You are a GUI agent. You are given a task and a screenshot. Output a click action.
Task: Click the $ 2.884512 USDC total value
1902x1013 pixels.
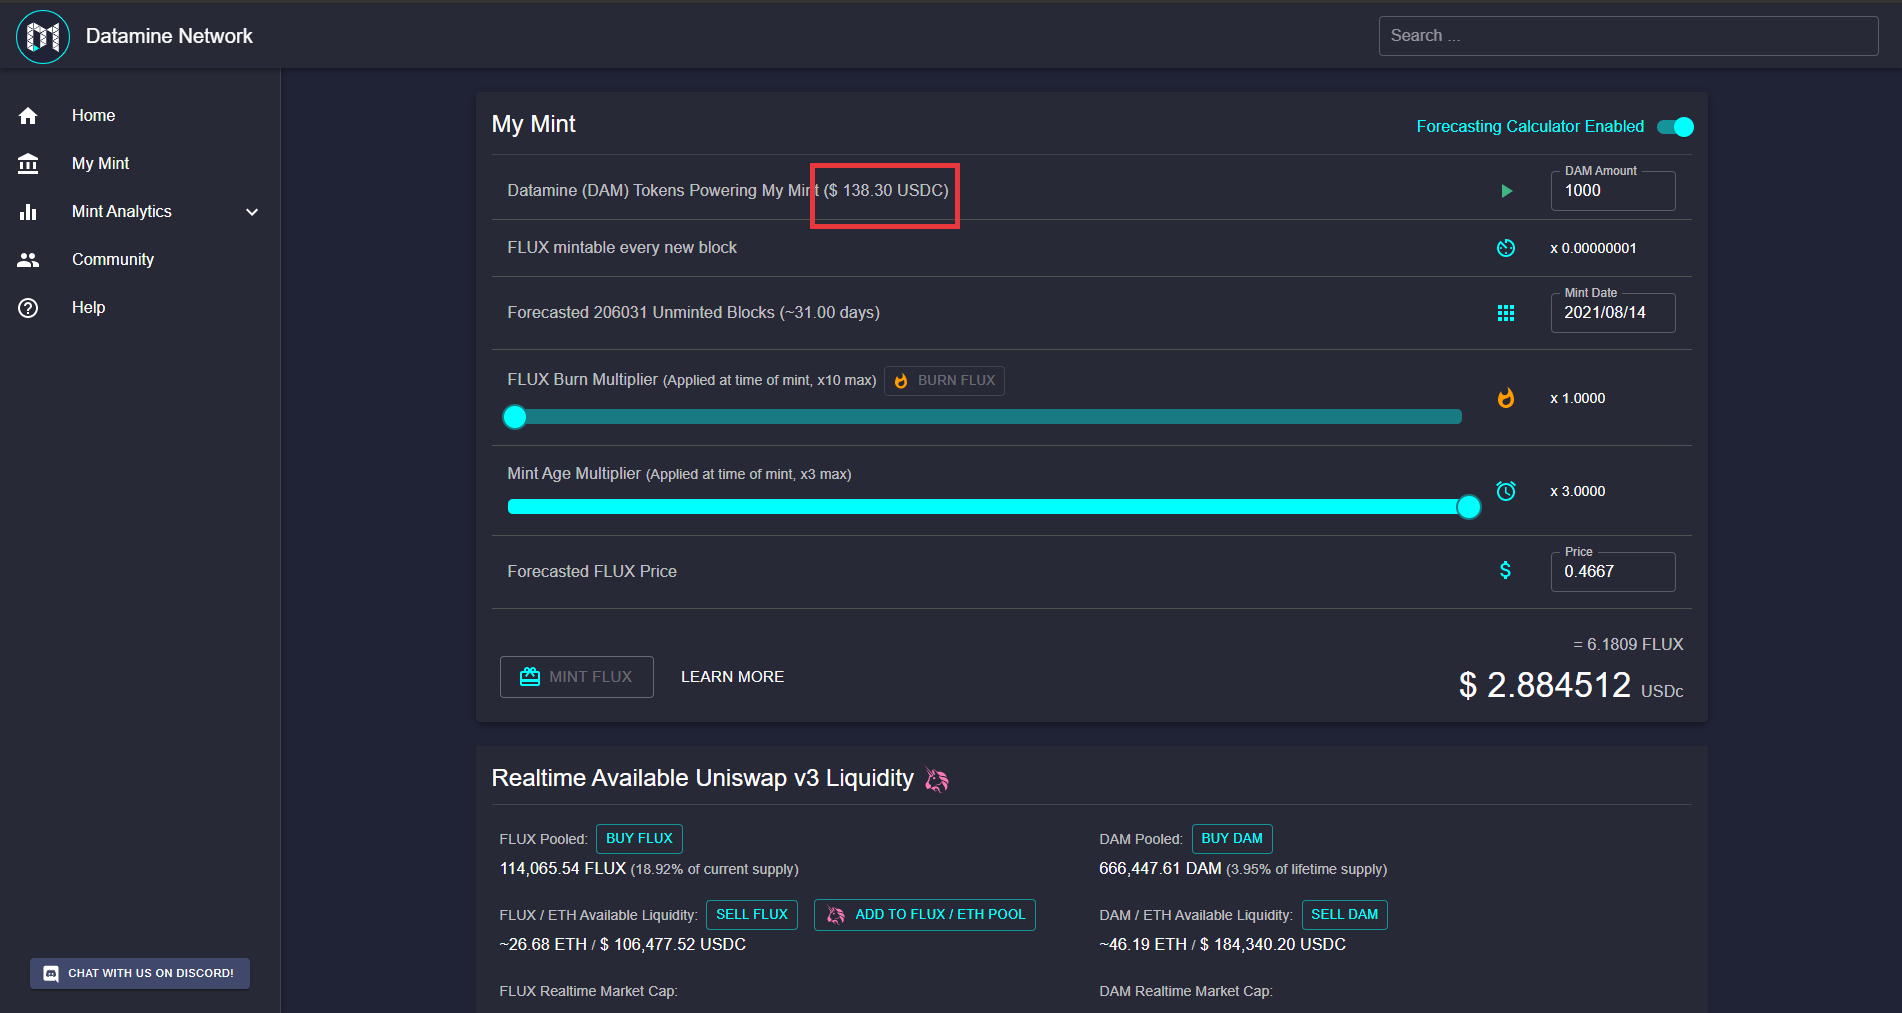[1571, 686]
